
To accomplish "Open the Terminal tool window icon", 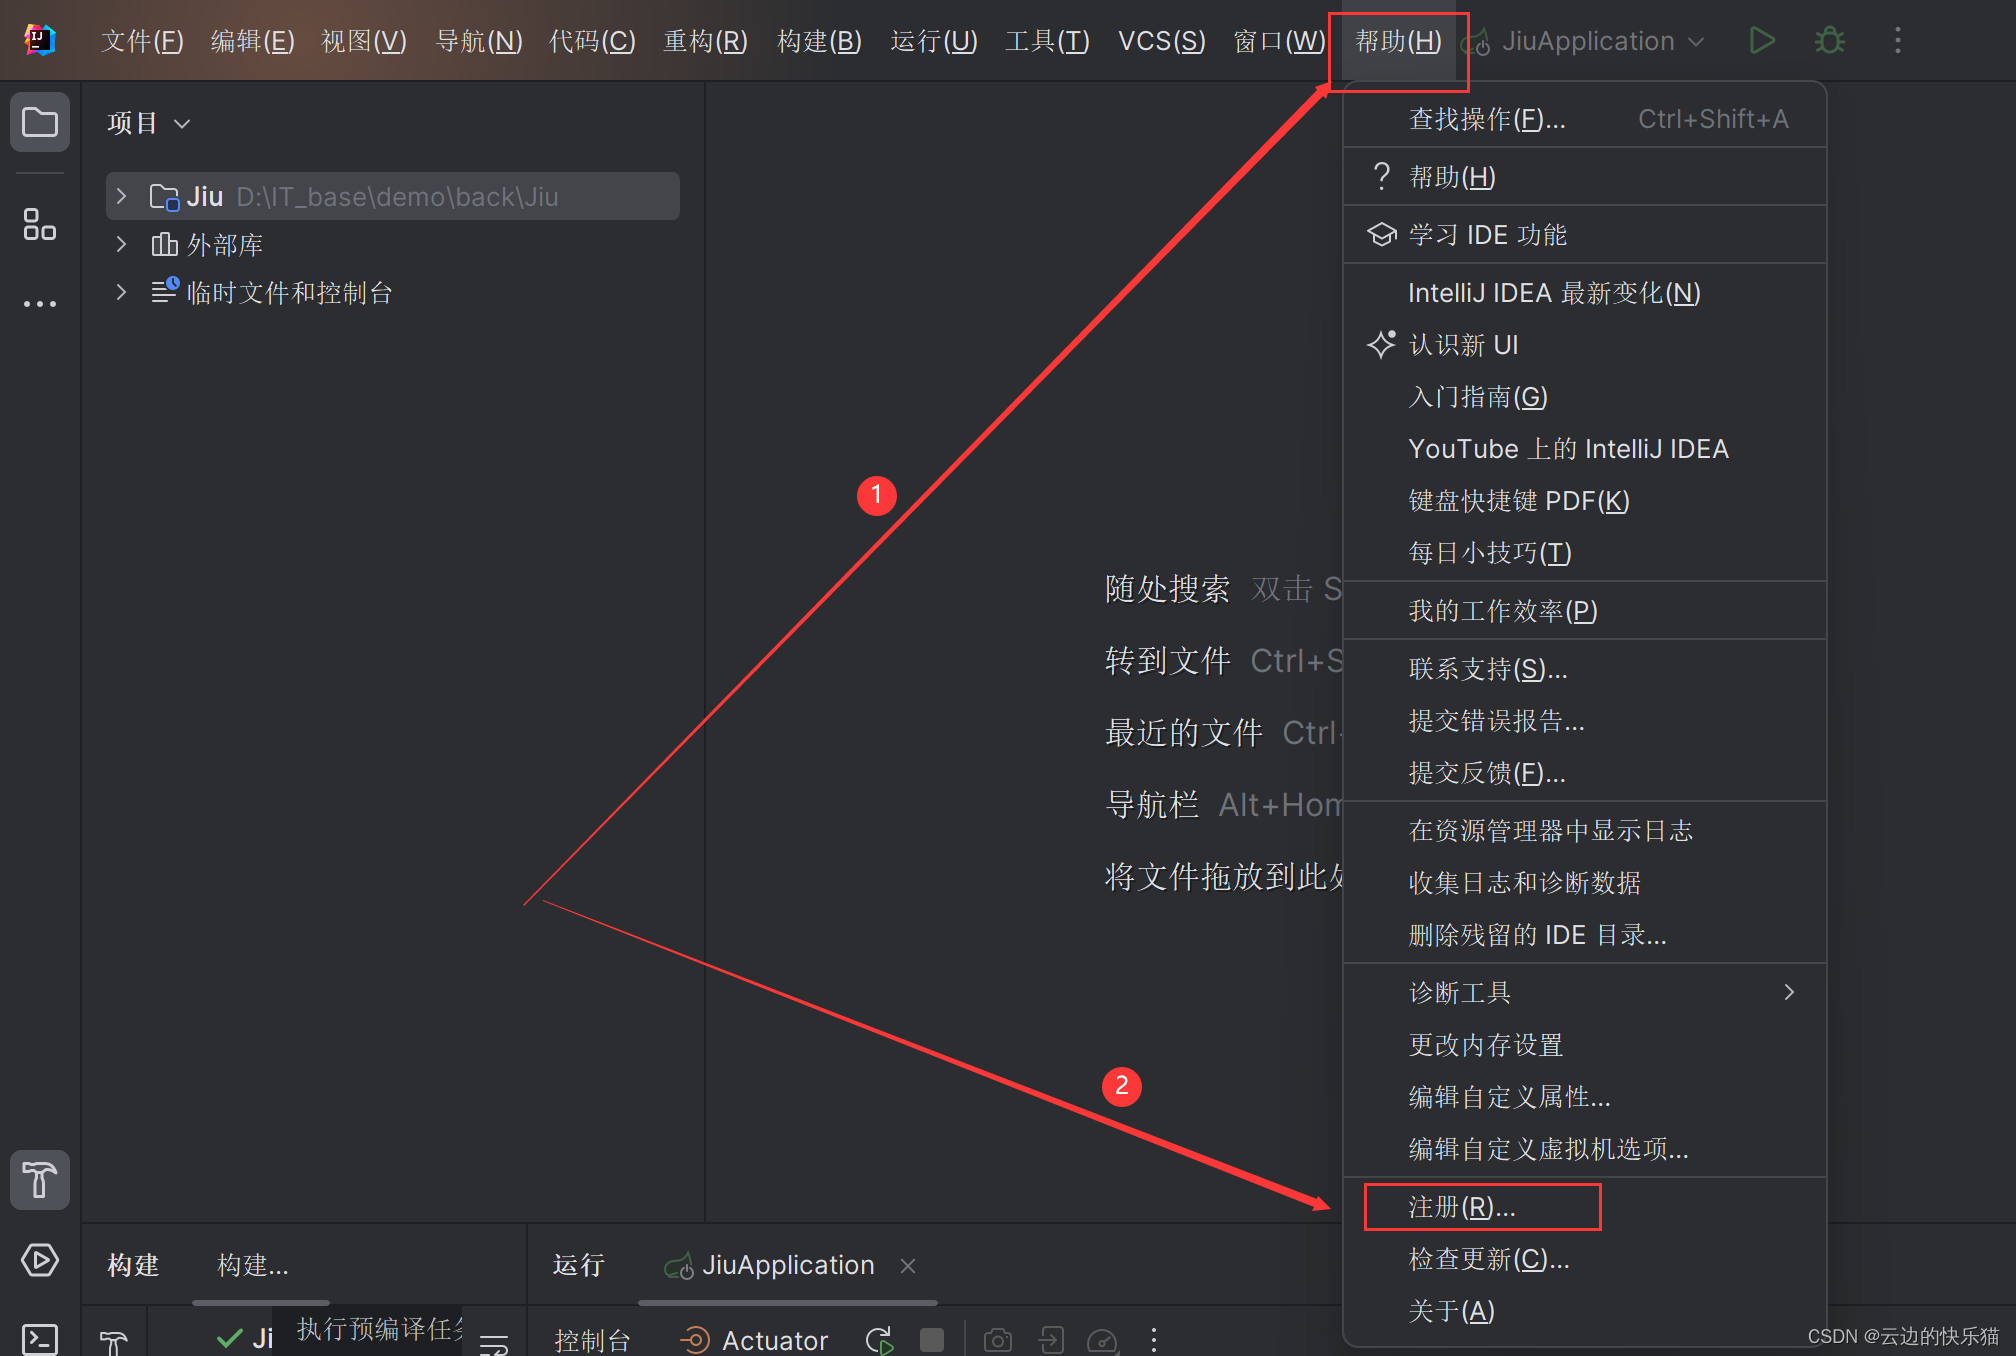I will 40,1338.
